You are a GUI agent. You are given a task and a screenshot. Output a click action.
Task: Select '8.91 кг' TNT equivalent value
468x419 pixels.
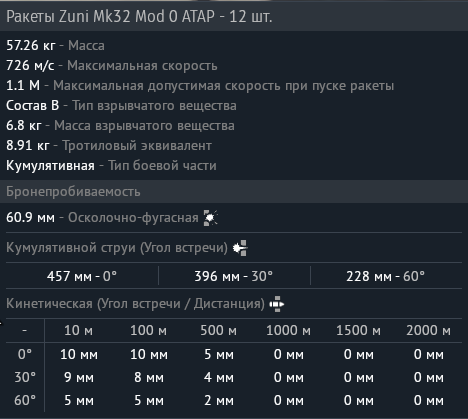pos(28,145)
